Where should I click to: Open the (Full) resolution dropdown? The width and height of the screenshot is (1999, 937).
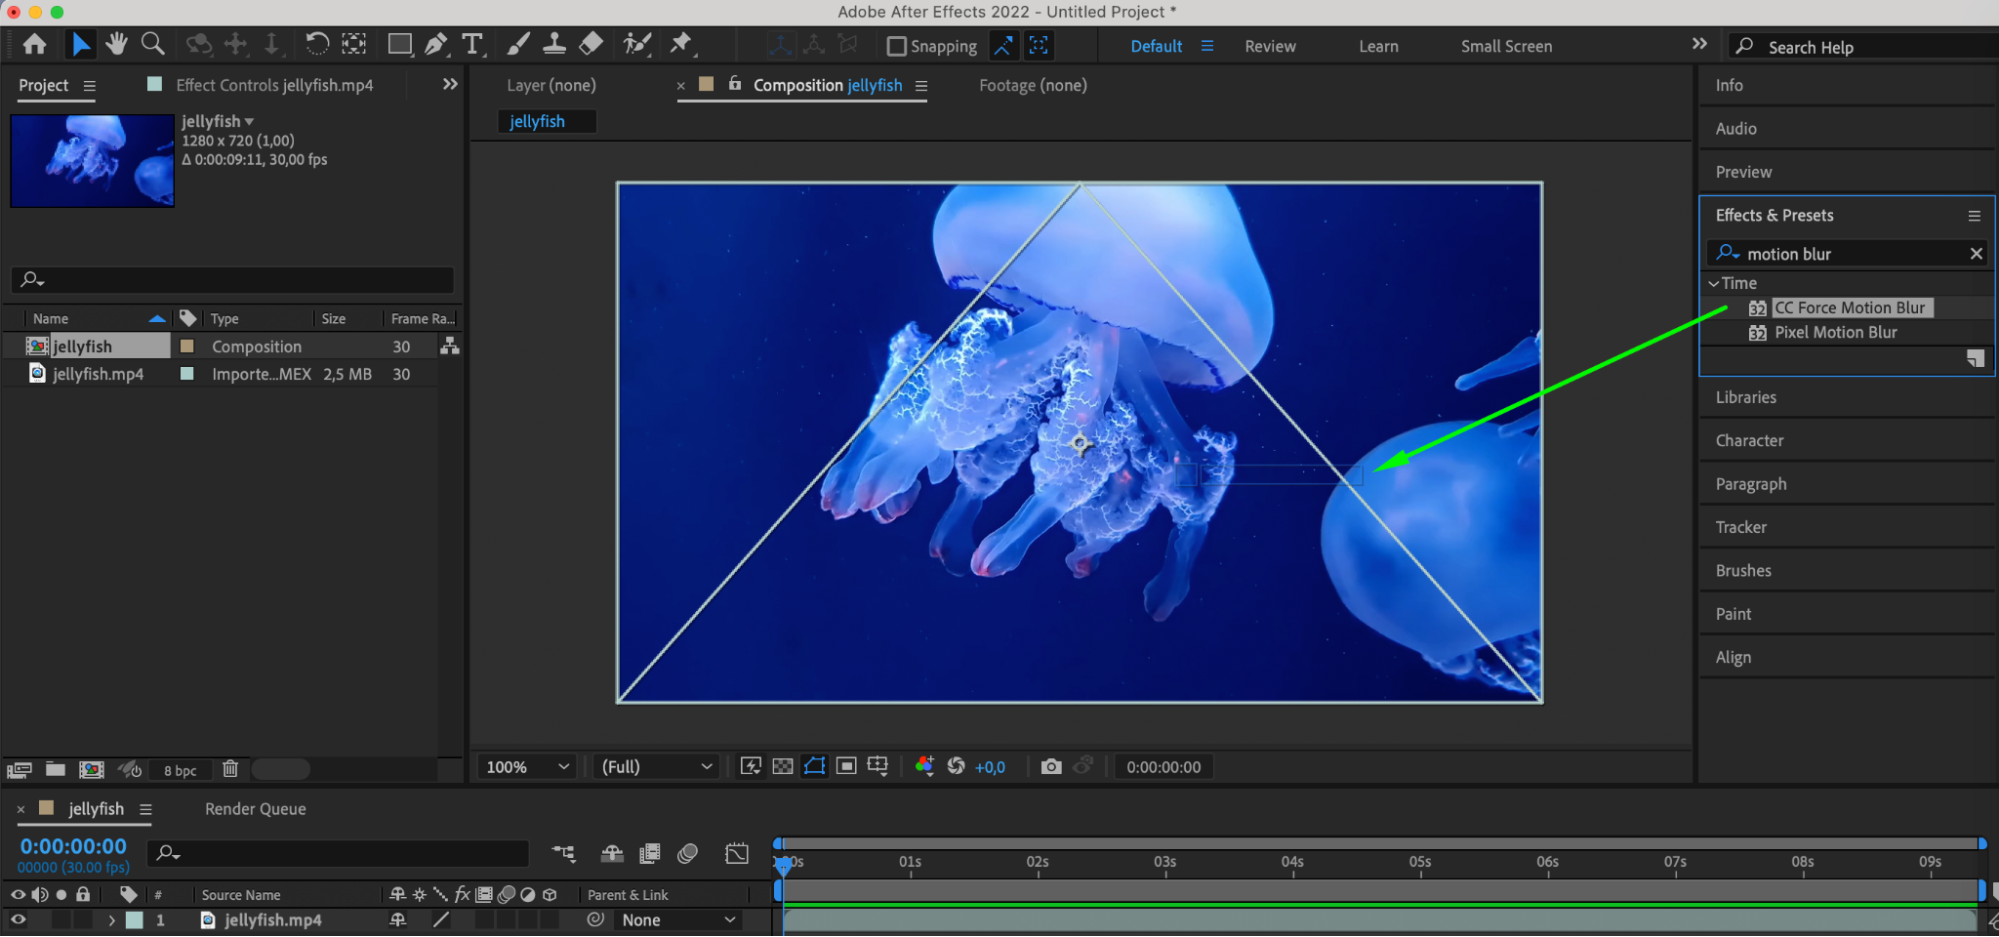tap(656, 767)
